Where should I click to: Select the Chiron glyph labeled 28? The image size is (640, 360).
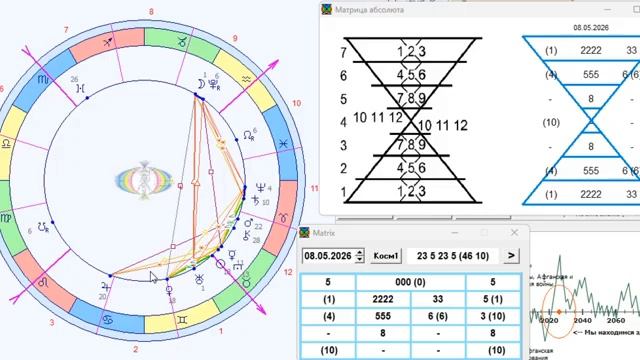(247, 236)
